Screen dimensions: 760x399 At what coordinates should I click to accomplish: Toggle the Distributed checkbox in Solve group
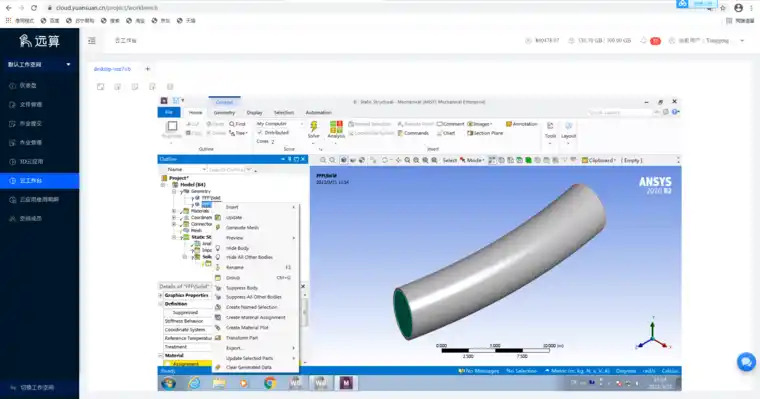pyautogui.click(x=260, y=132)
